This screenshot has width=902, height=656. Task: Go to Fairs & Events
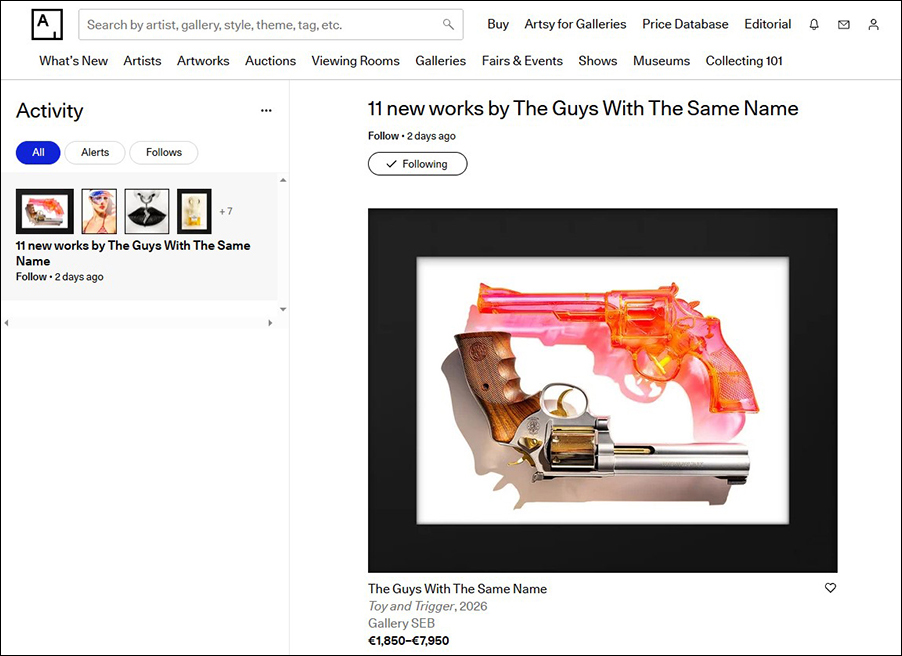[522, 61]
